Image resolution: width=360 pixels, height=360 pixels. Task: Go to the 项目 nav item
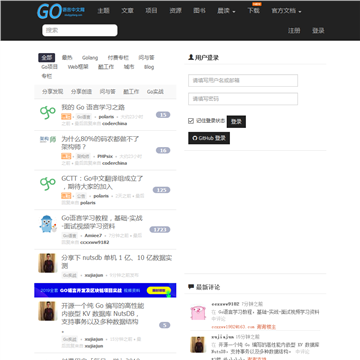point(151,11)
